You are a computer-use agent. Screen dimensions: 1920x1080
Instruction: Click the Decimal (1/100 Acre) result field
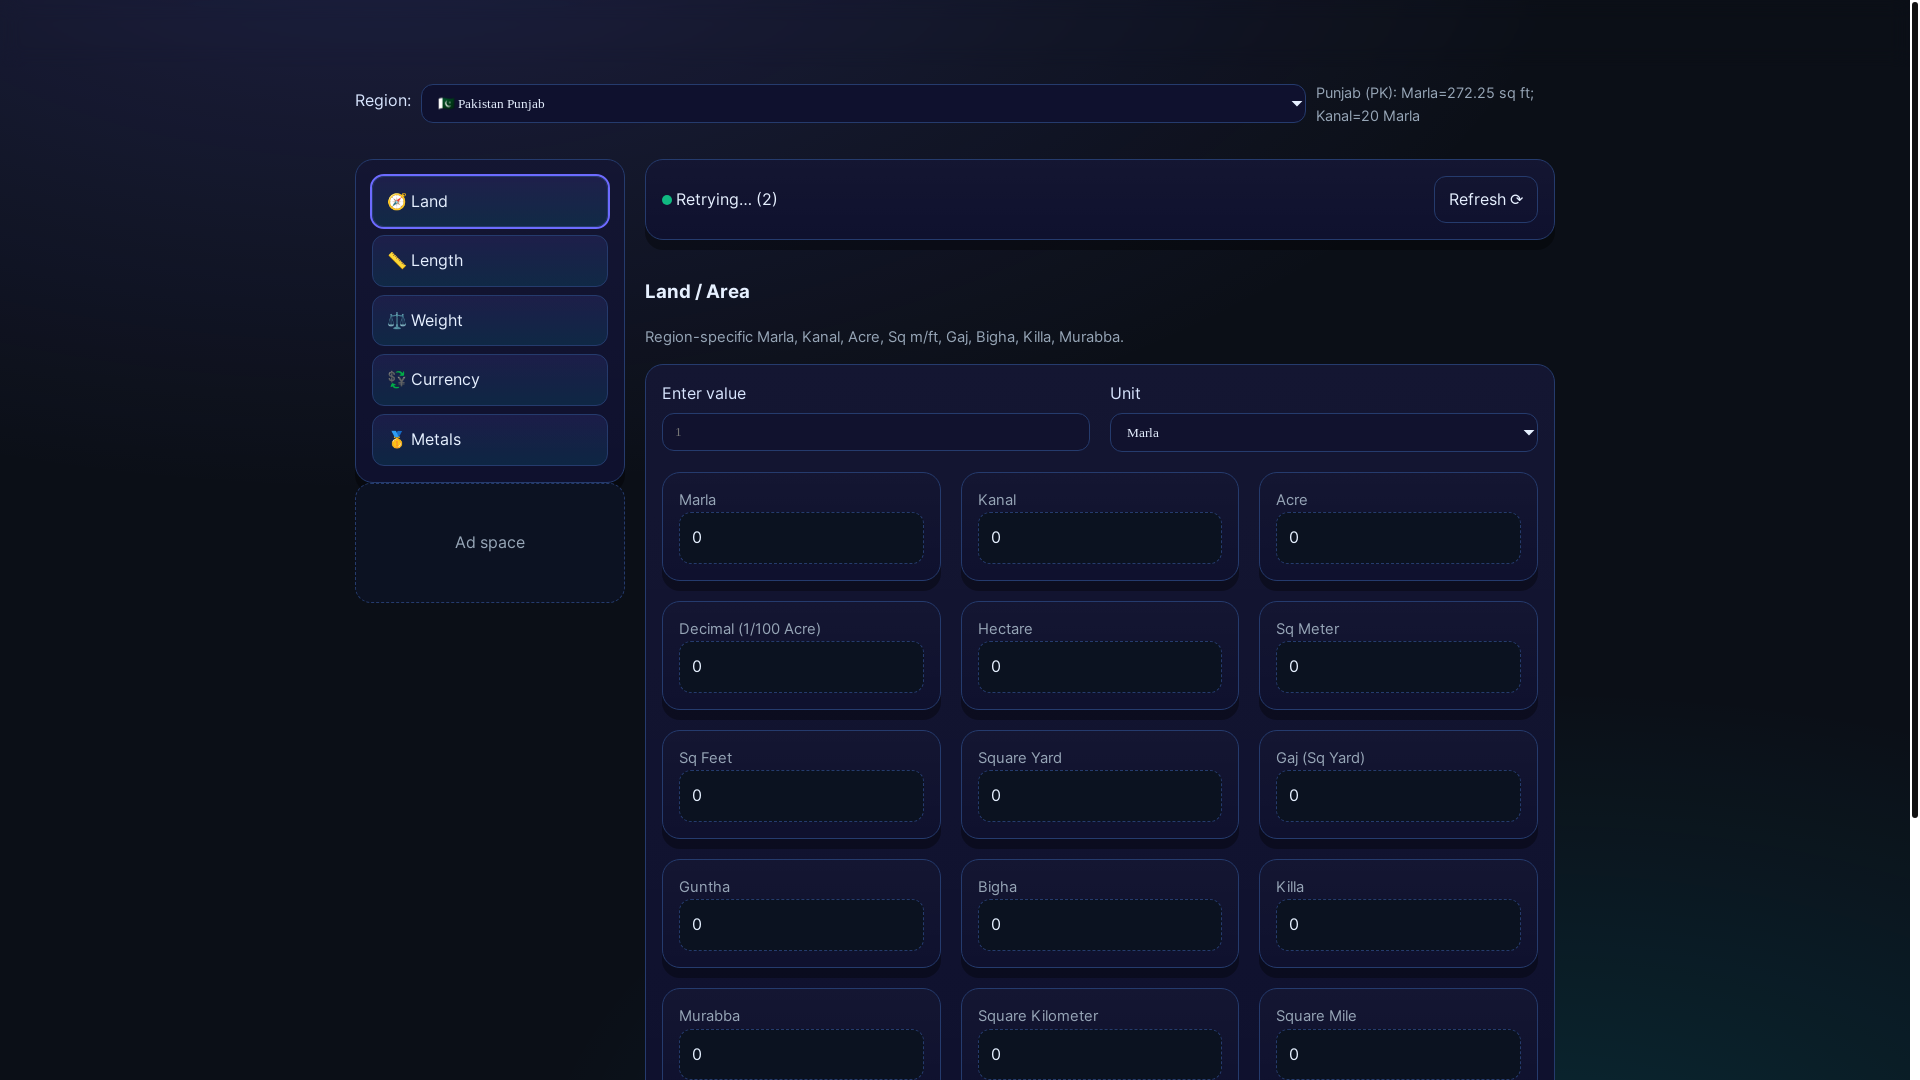coord(801,667)
